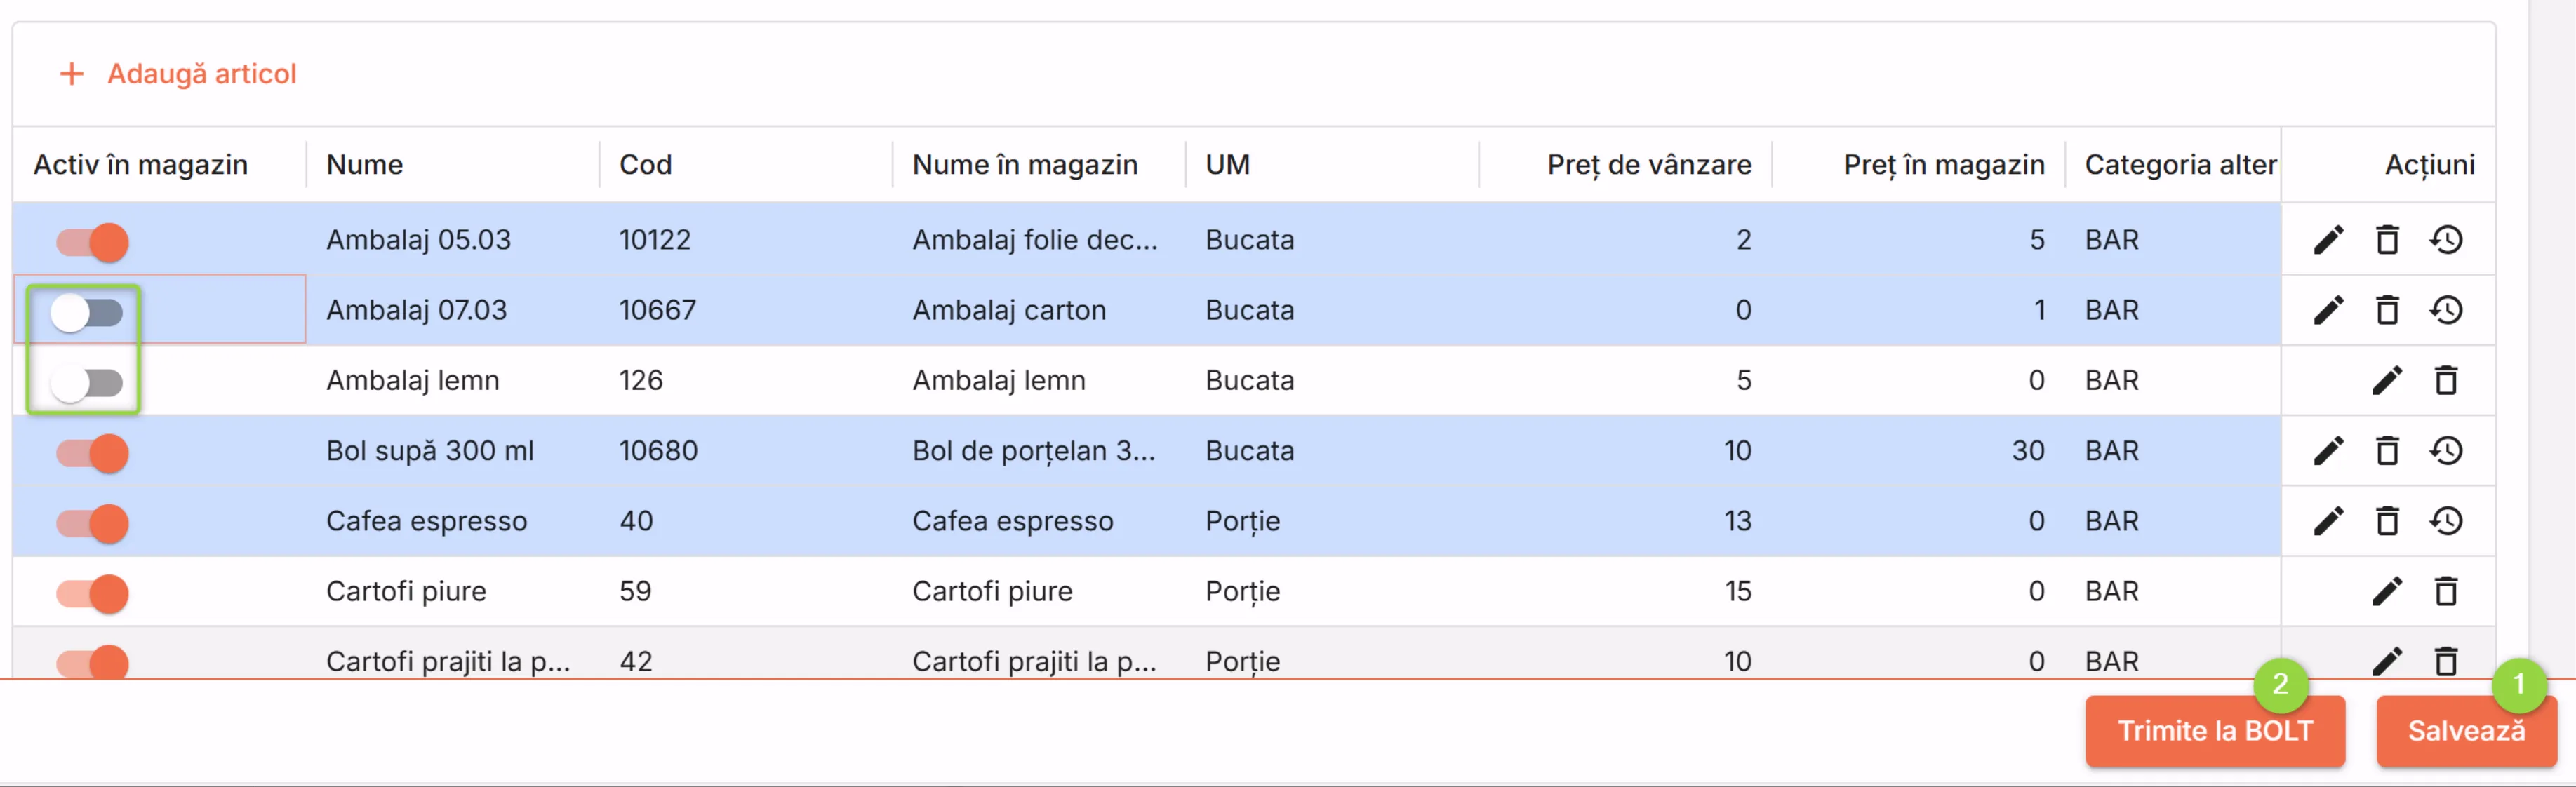The width and height of the screenshot is (2576, 787).
Task: Edit the Ambalaj 07.03 article
Action: coord(2328,310)
